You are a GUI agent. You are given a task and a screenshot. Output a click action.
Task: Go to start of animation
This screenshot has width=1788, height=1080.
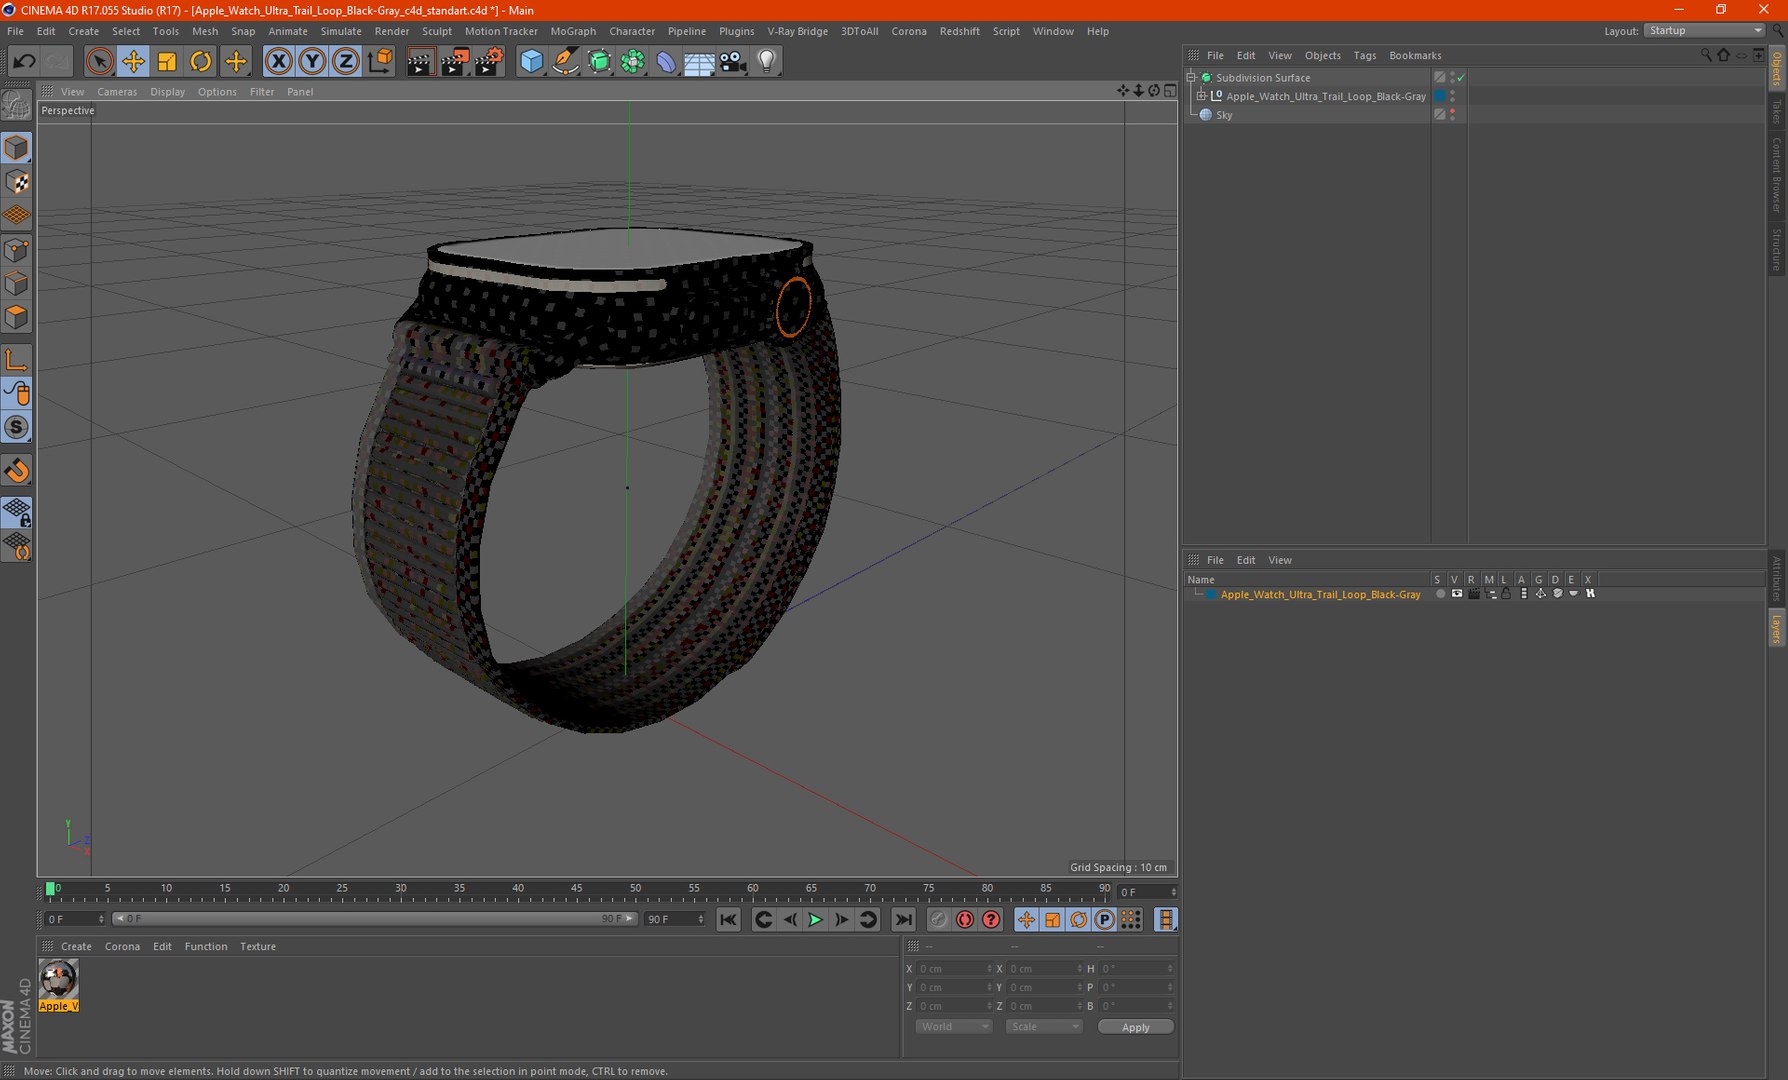(728, 920)
